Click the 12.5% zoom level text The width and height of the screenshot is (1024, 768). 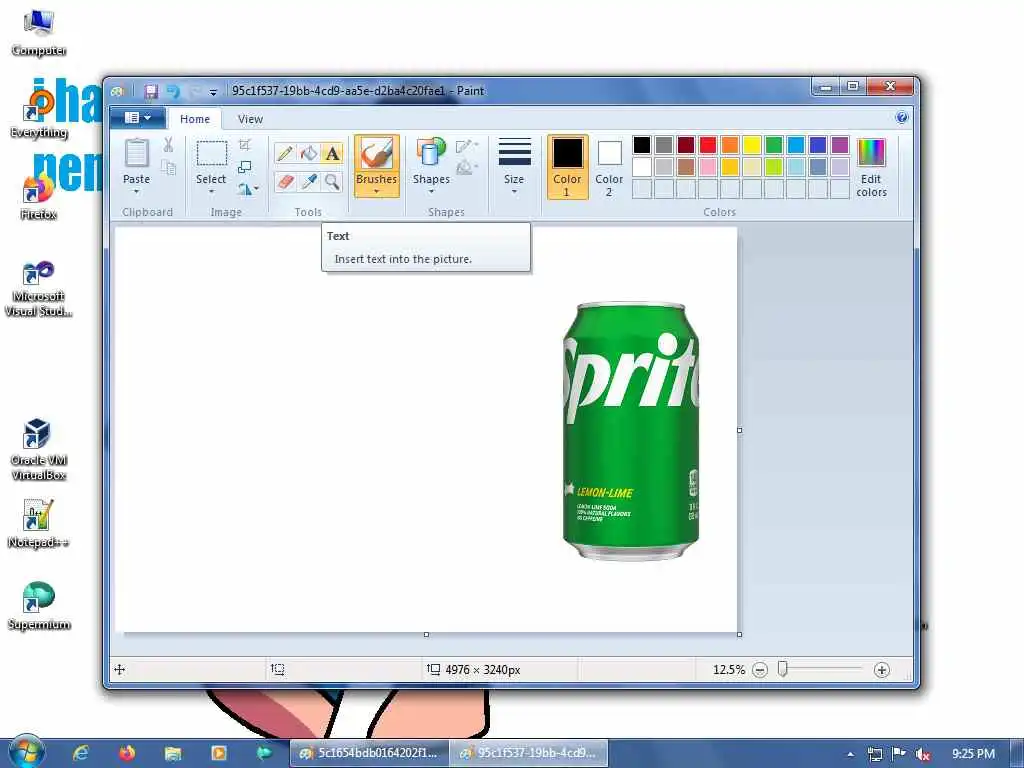[x=729, y=670]
